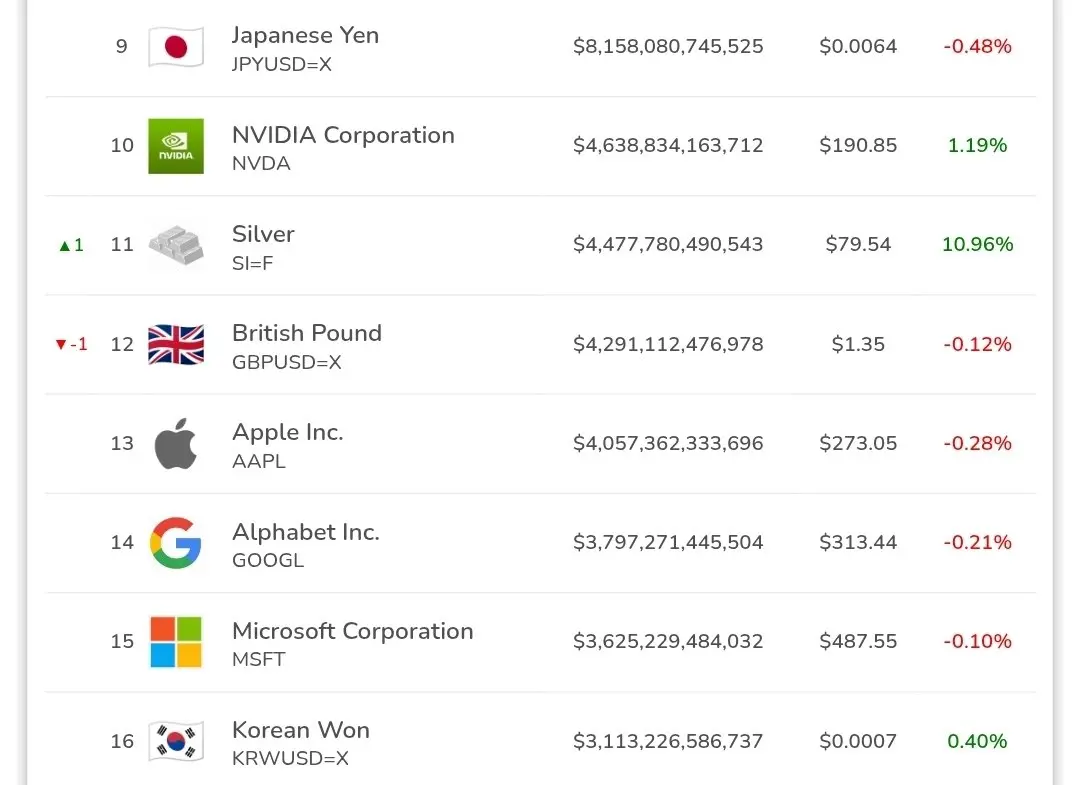1080x785 pixels.
Task: Open the Microsoft Corporation name link
Action: 352,631
